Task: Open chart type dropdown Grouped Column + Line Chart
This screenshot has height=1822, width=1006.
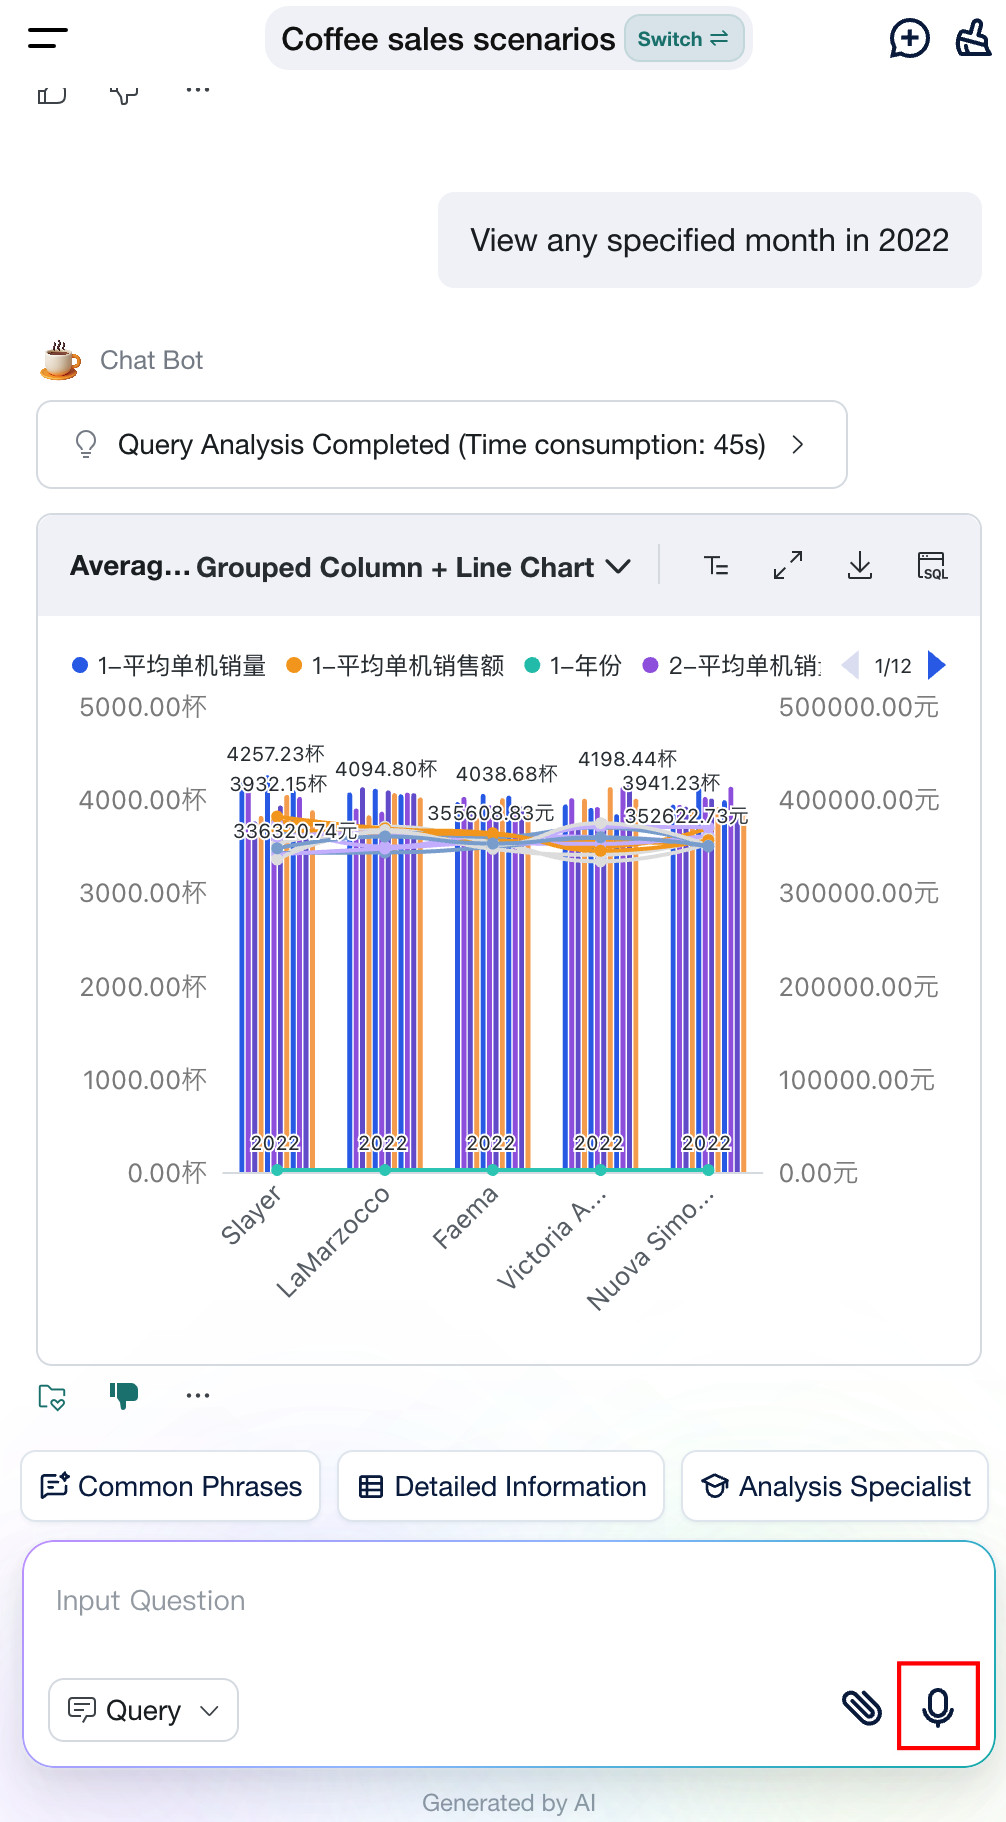Action: click(413, 567)
